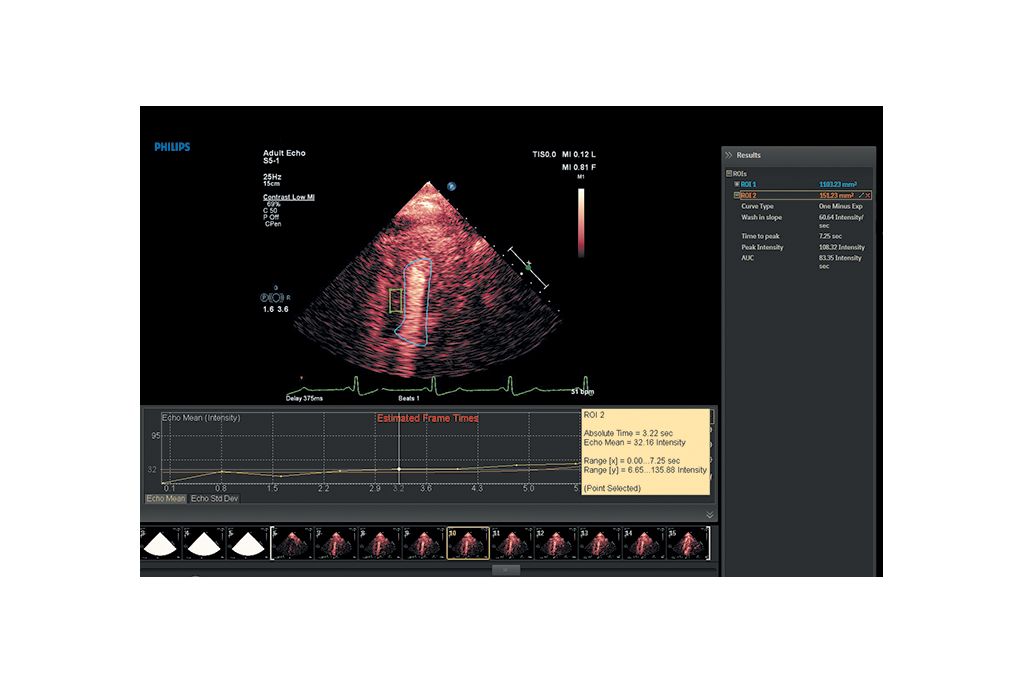Expand the ROI 1 entry
Screen dimensions: 1024x683
[737, 184]
